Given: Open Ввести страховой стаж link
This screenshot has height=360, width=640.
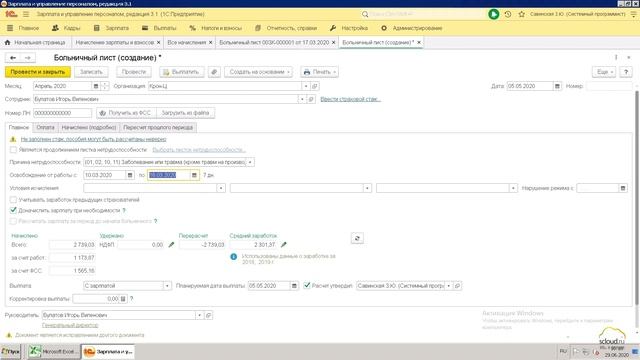Looking at the screenshot, I should click(351, 99).
